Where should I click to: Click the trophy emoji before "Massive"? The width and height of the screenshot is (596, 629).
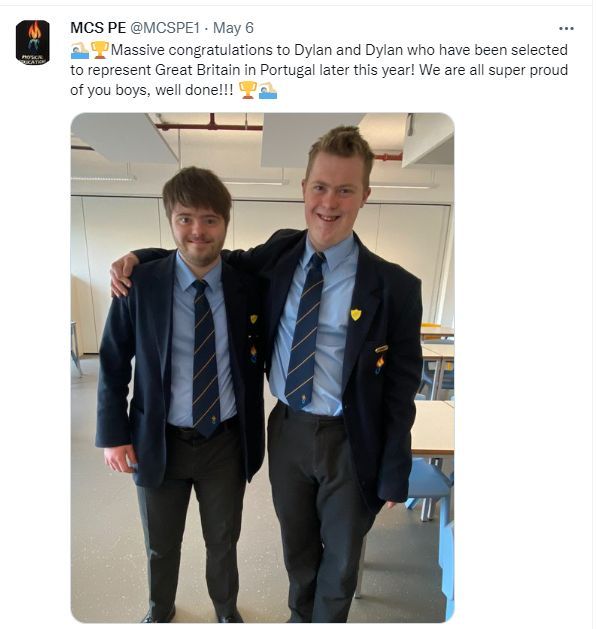tap(99, 50)
